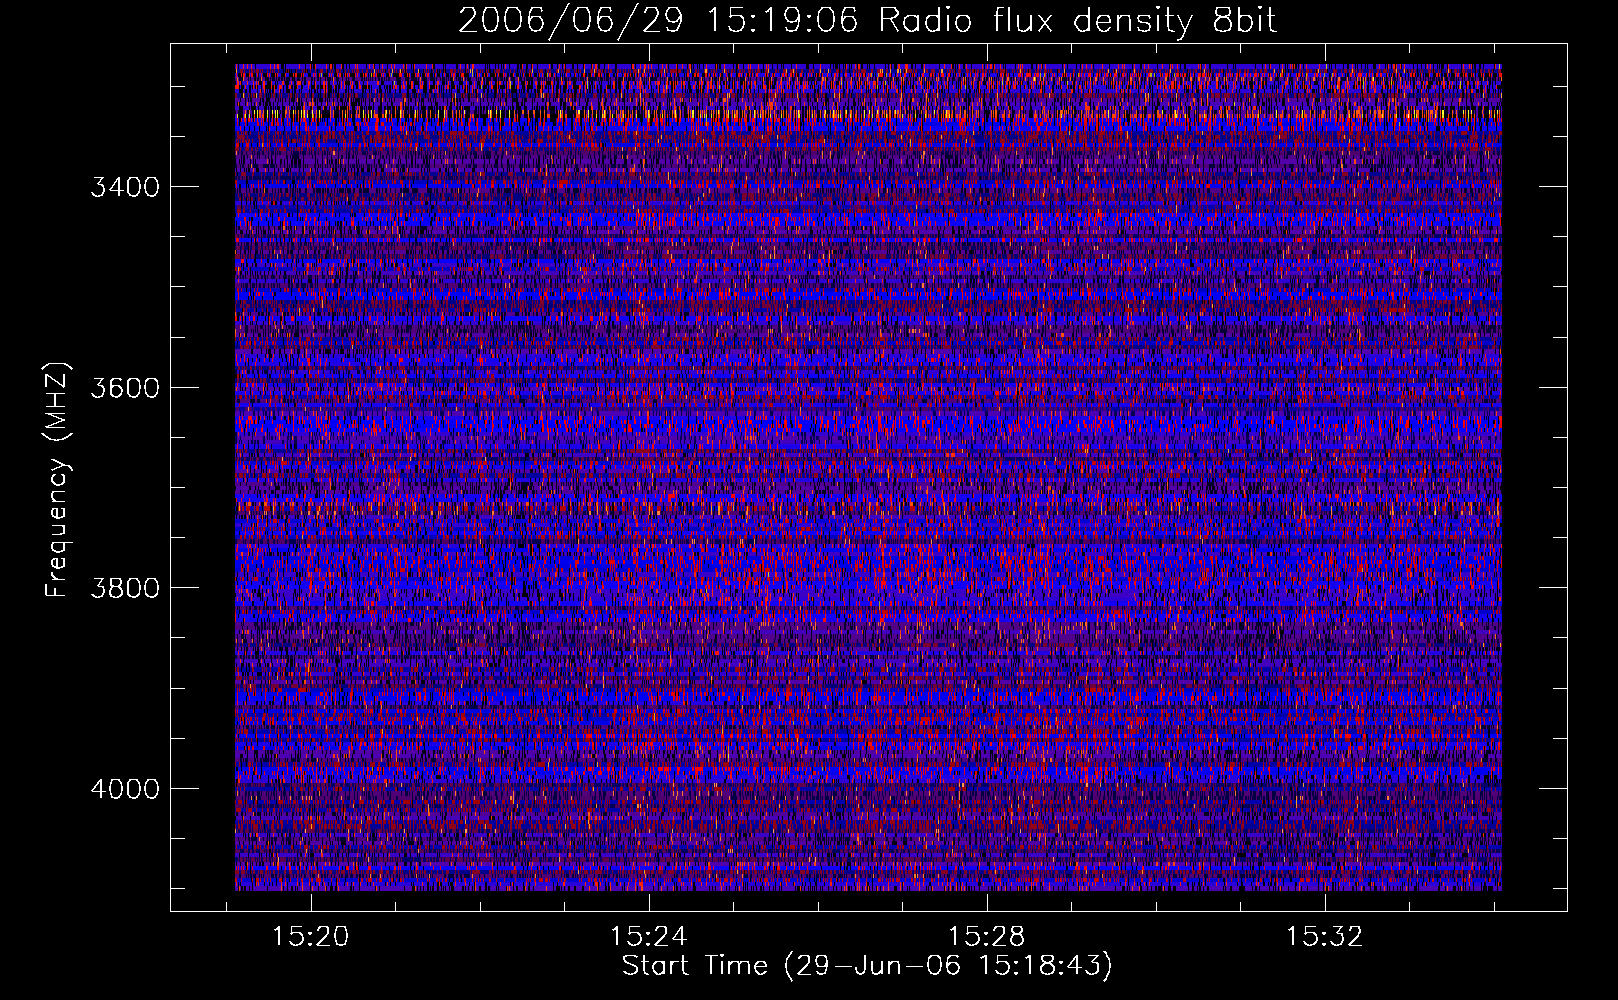Click the 3600 frequency tick label

pyautogui.click(x=125, y=388)
